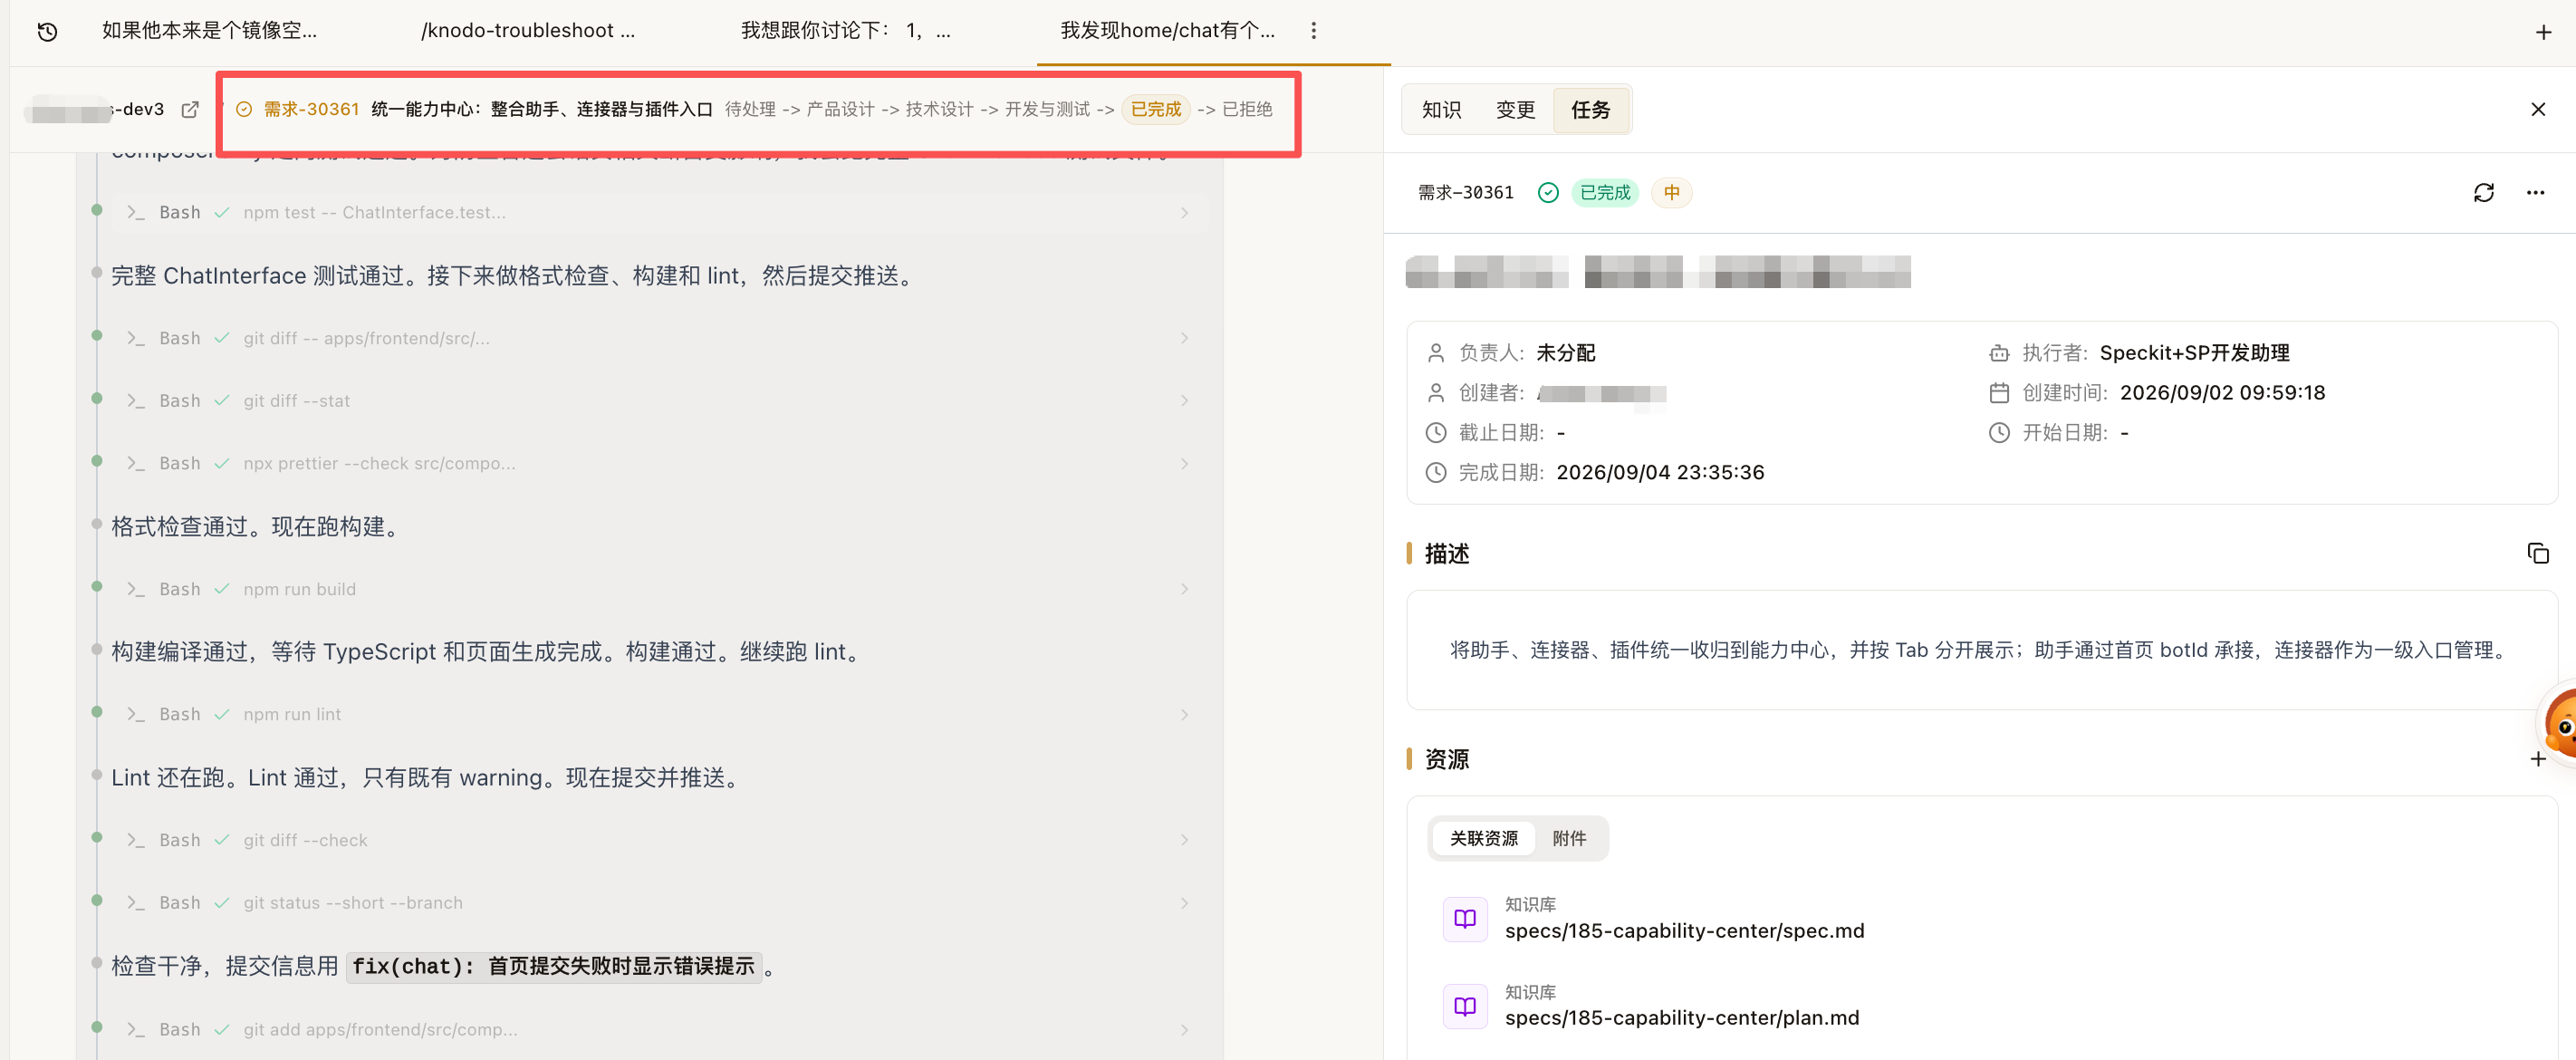Switch to the 如果他本来是个镜像空 conversation tab

[210, 31]
